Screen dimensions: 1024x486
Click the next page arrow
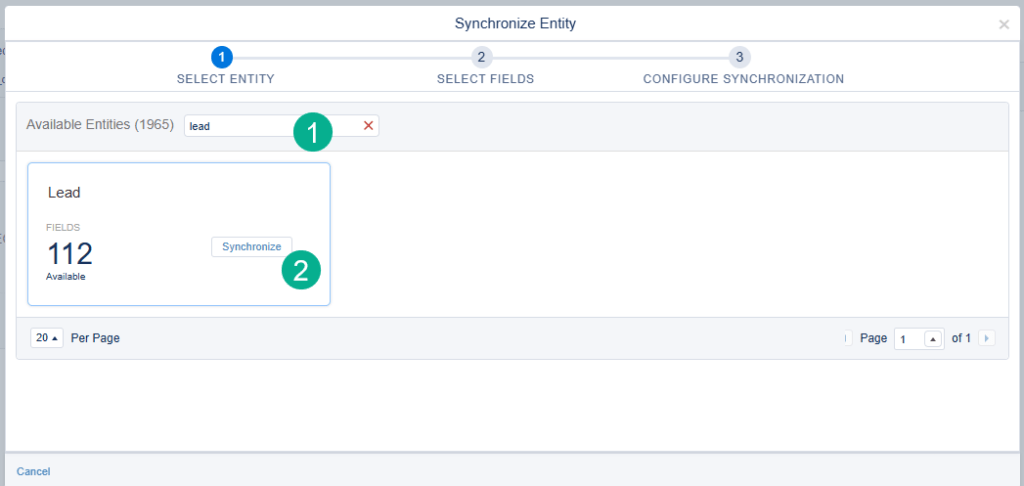pos(987,339)
